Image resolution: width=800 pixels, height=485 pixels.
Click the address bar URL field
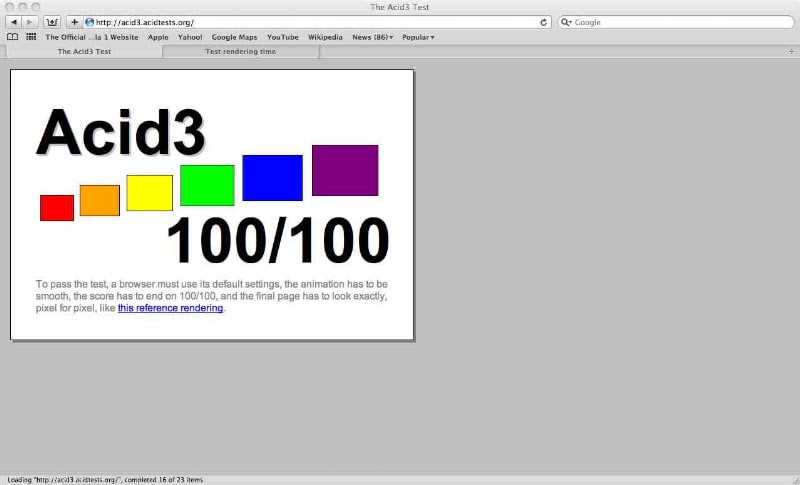[x=316, y=22]
